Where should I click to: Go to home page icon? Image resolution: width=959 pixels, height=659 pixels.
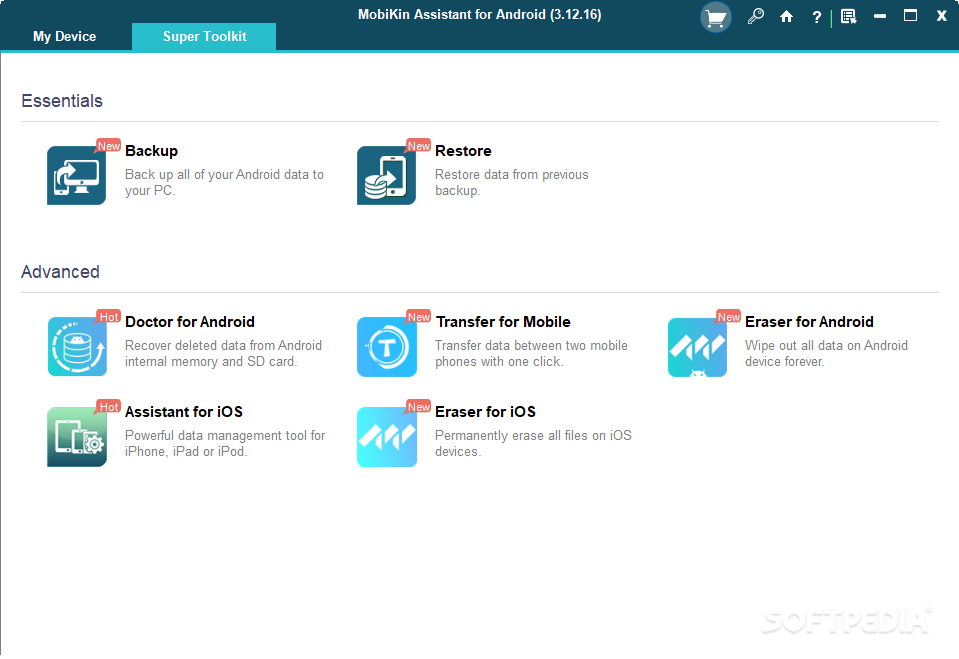[x=787, y=17]
